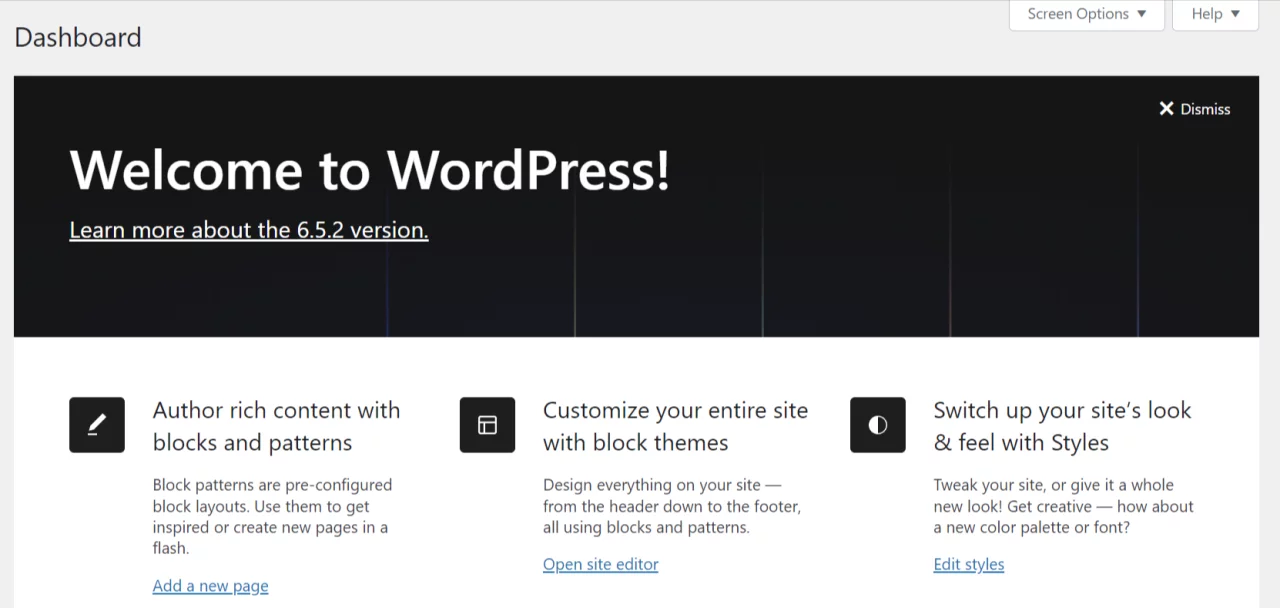Click the Dismiss text in welcome panel

point(1205,109)
